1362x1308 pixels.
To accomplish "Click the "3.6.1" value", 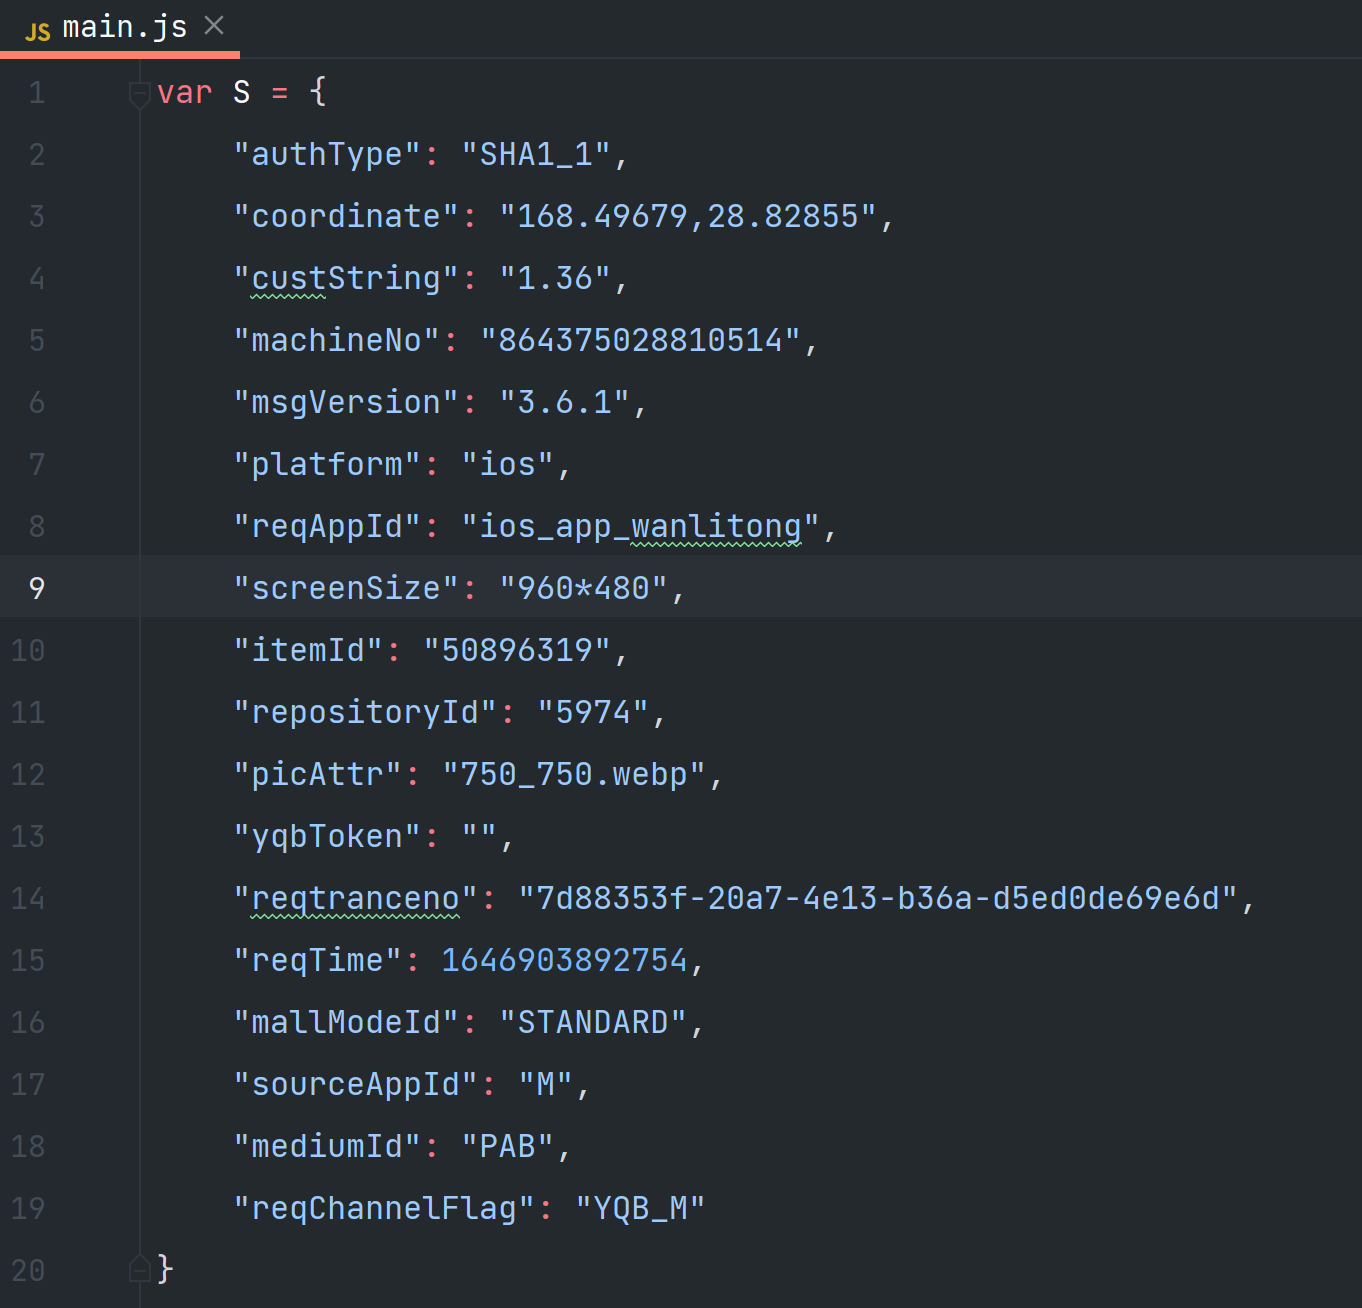I will (x=564, y=403).
